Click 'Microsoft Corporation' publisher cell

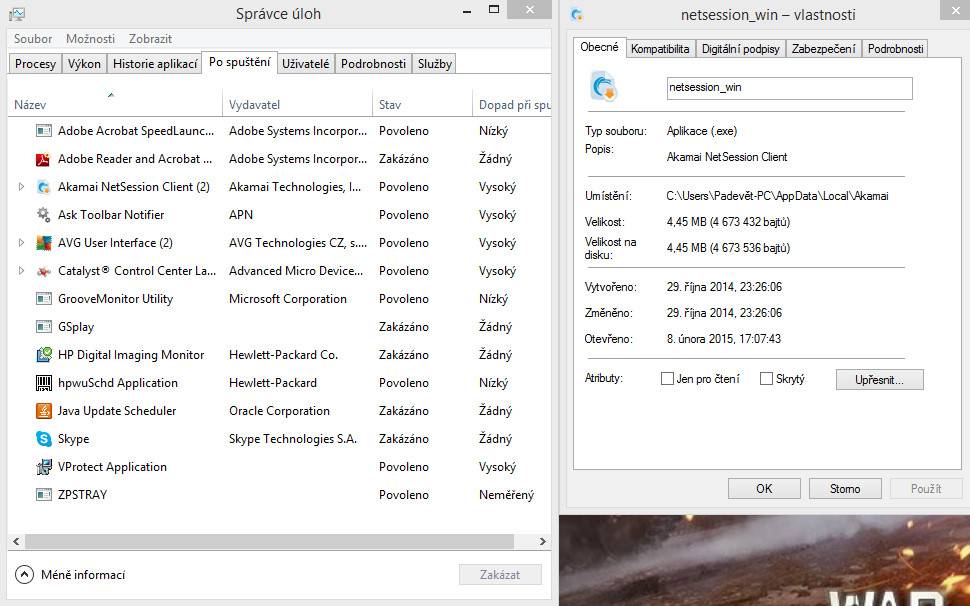click(288, 299)
